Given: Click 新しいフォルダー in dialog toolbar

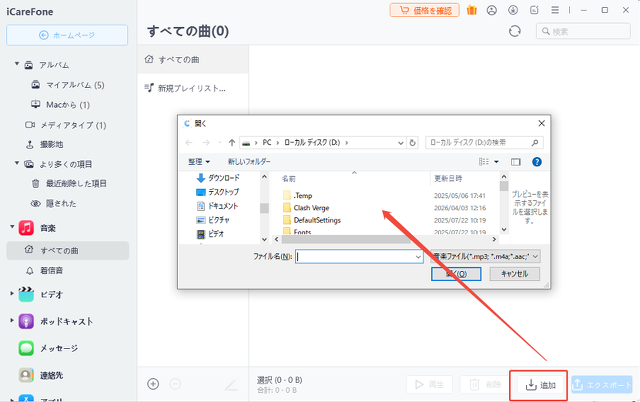Looking at the screenshot, I should 249,162.
